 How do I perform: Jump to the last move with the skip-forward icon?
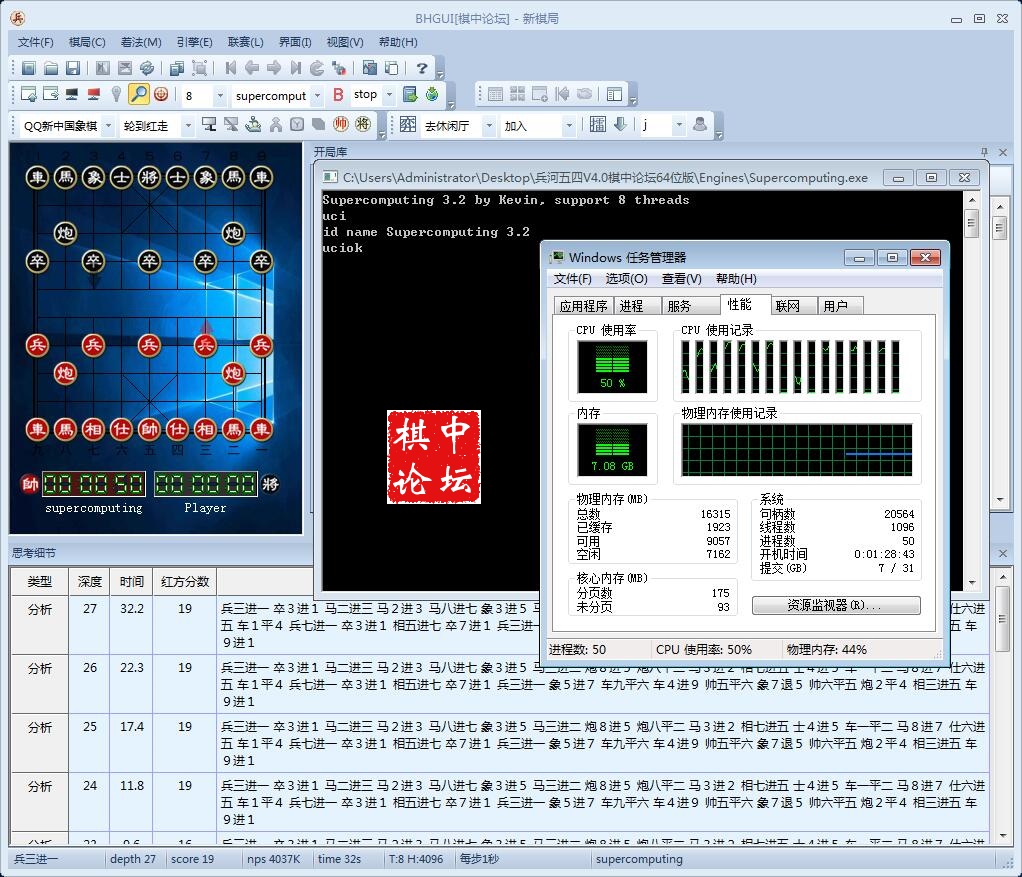[x=296, y=68]
